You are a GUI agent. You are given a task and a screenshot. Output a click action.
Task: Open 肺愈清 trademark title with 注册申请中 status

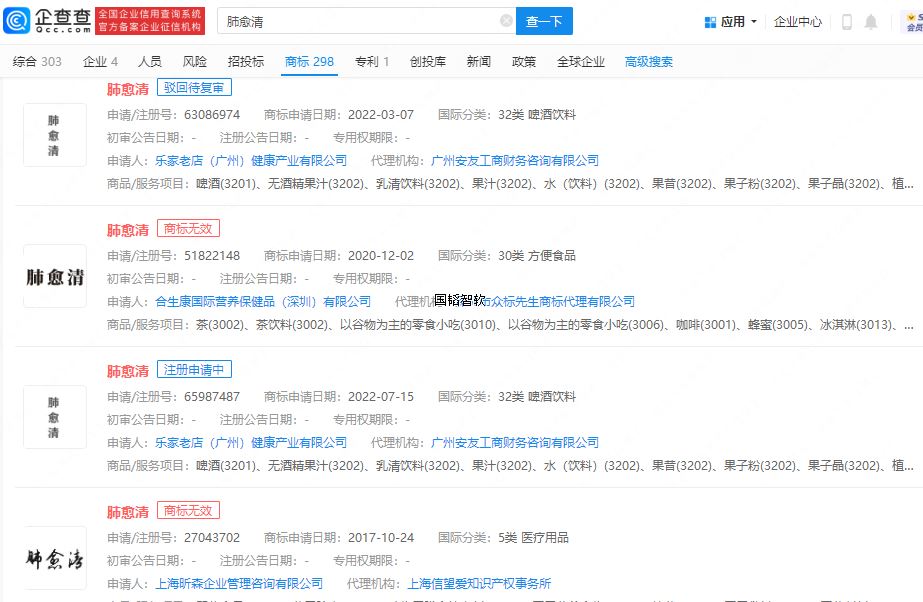point(128,371)
